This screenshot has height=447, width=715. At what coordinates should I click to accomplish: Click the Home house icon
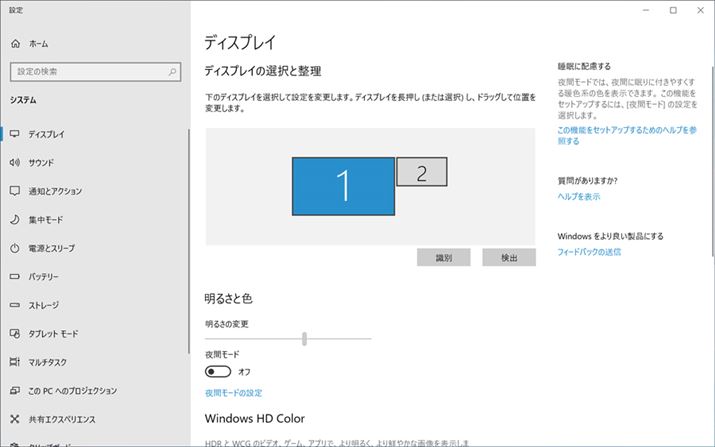point(15,43)
